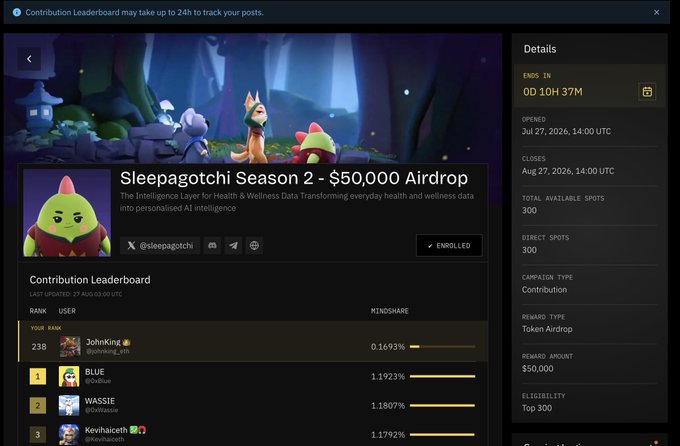Click 'Jul 27, 2026, 14:00 UTC' opened date
Image resolution: width=680 pixels, height=446 pixels.
coord(566,131)
